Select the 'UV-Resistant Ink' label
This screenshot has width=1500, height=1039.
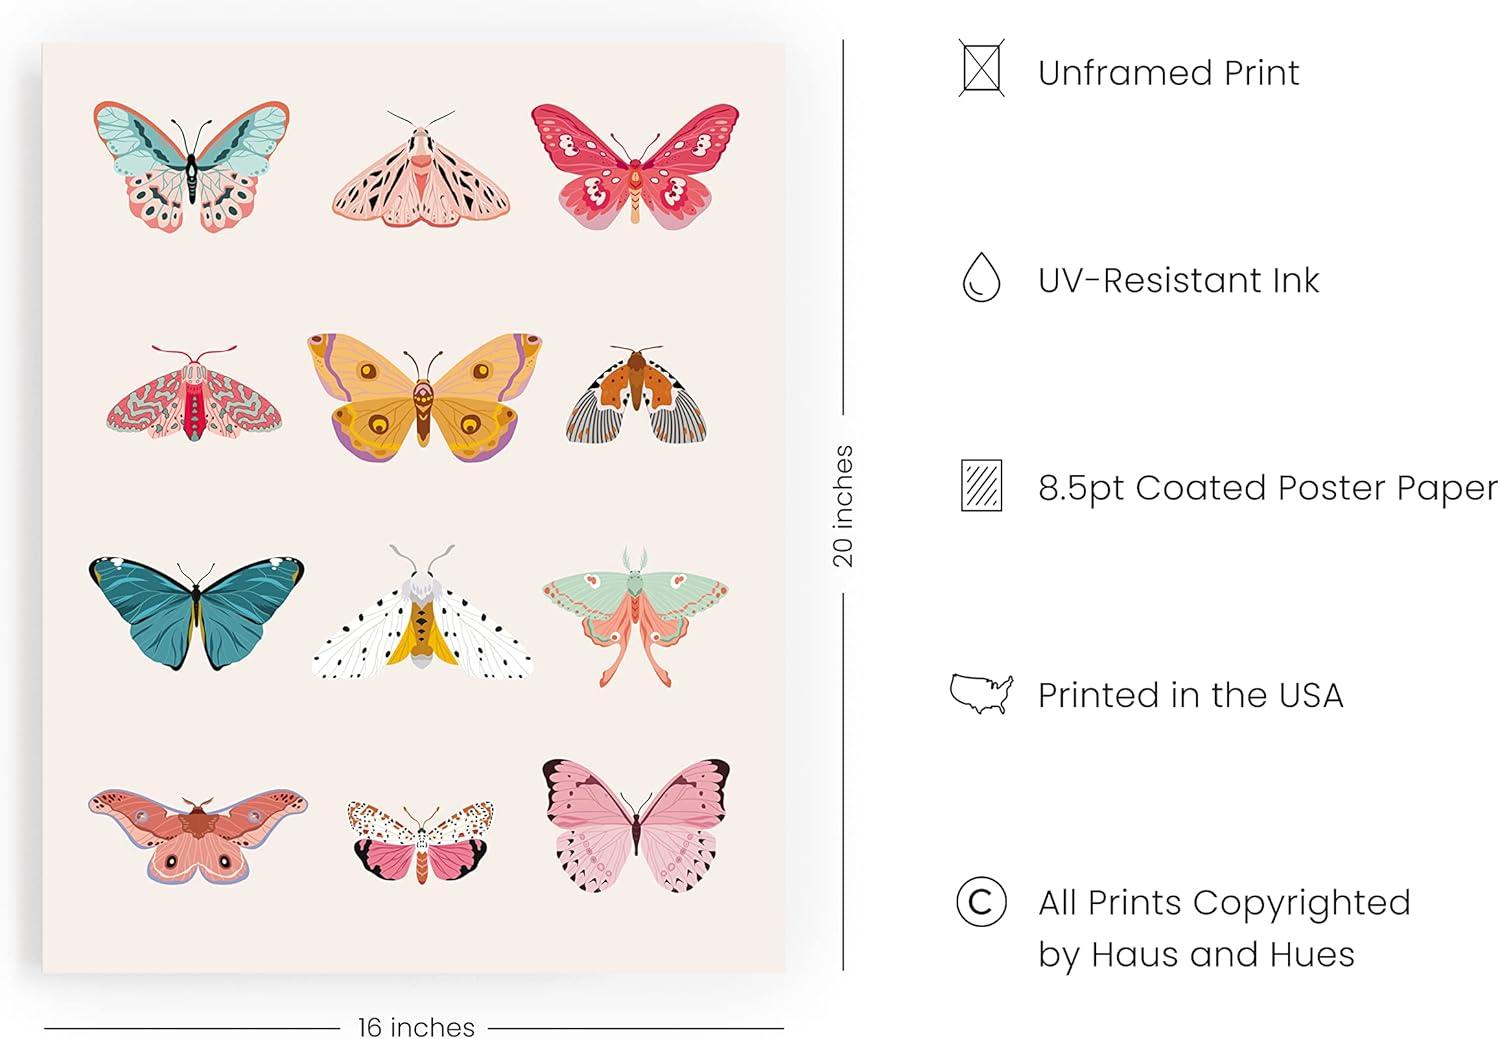coord(1178,280)
